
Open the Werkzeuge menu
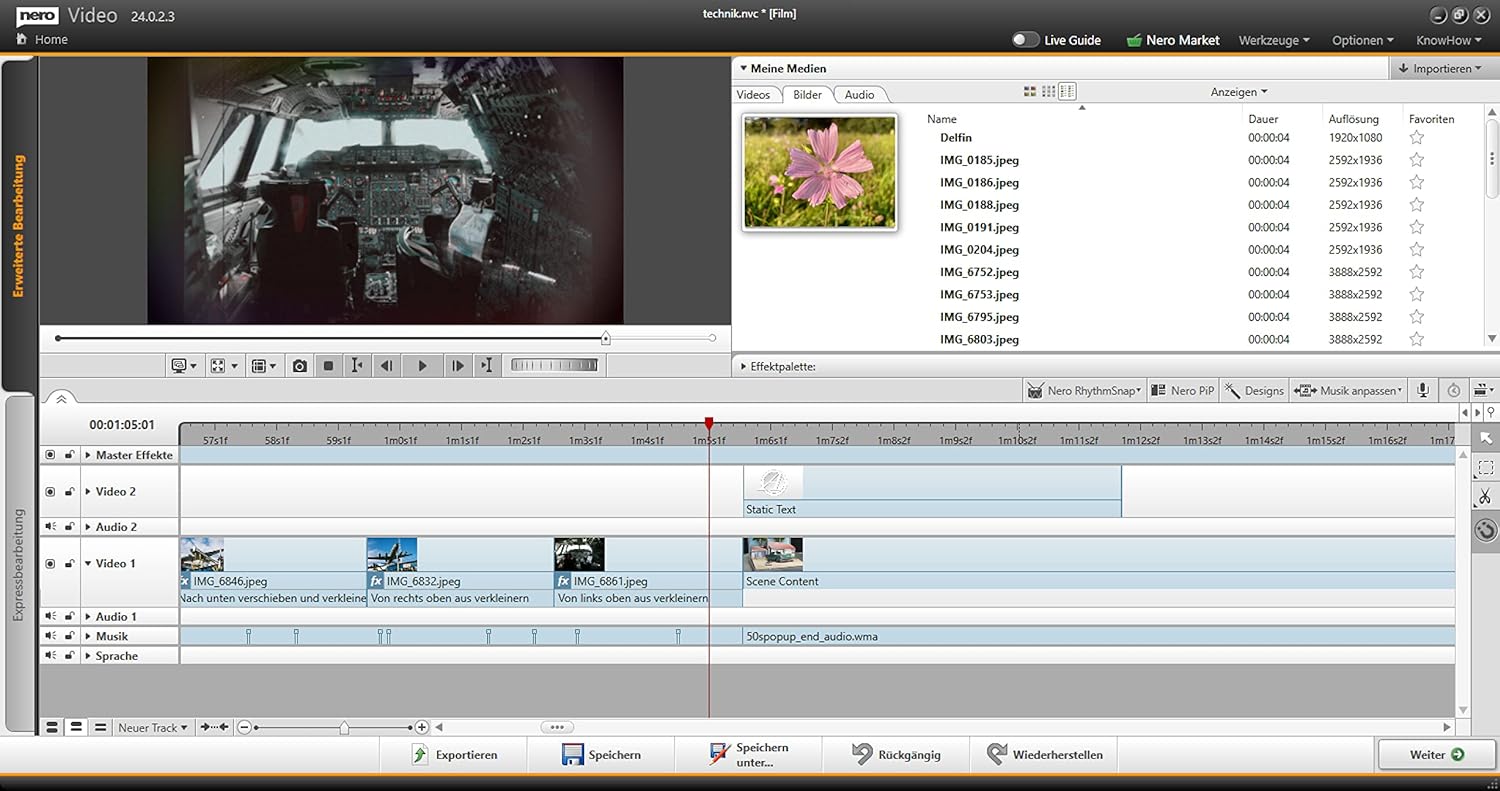click(x=1274, y=40)
